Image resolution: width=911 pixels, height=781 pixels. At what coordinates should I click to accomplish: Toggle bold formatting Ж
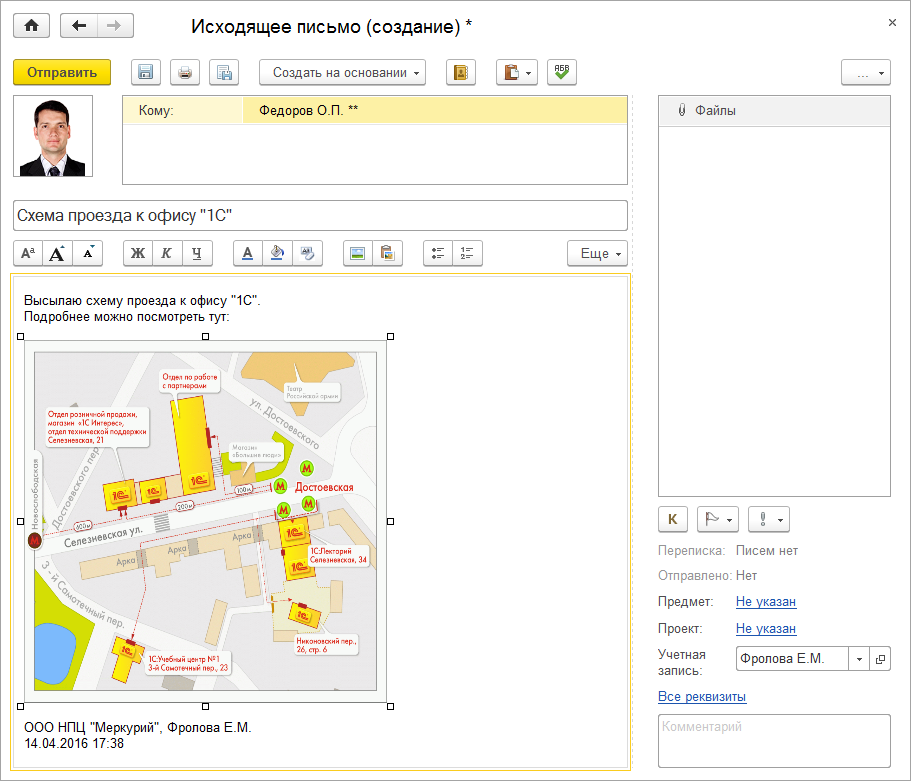click(138, 253)
